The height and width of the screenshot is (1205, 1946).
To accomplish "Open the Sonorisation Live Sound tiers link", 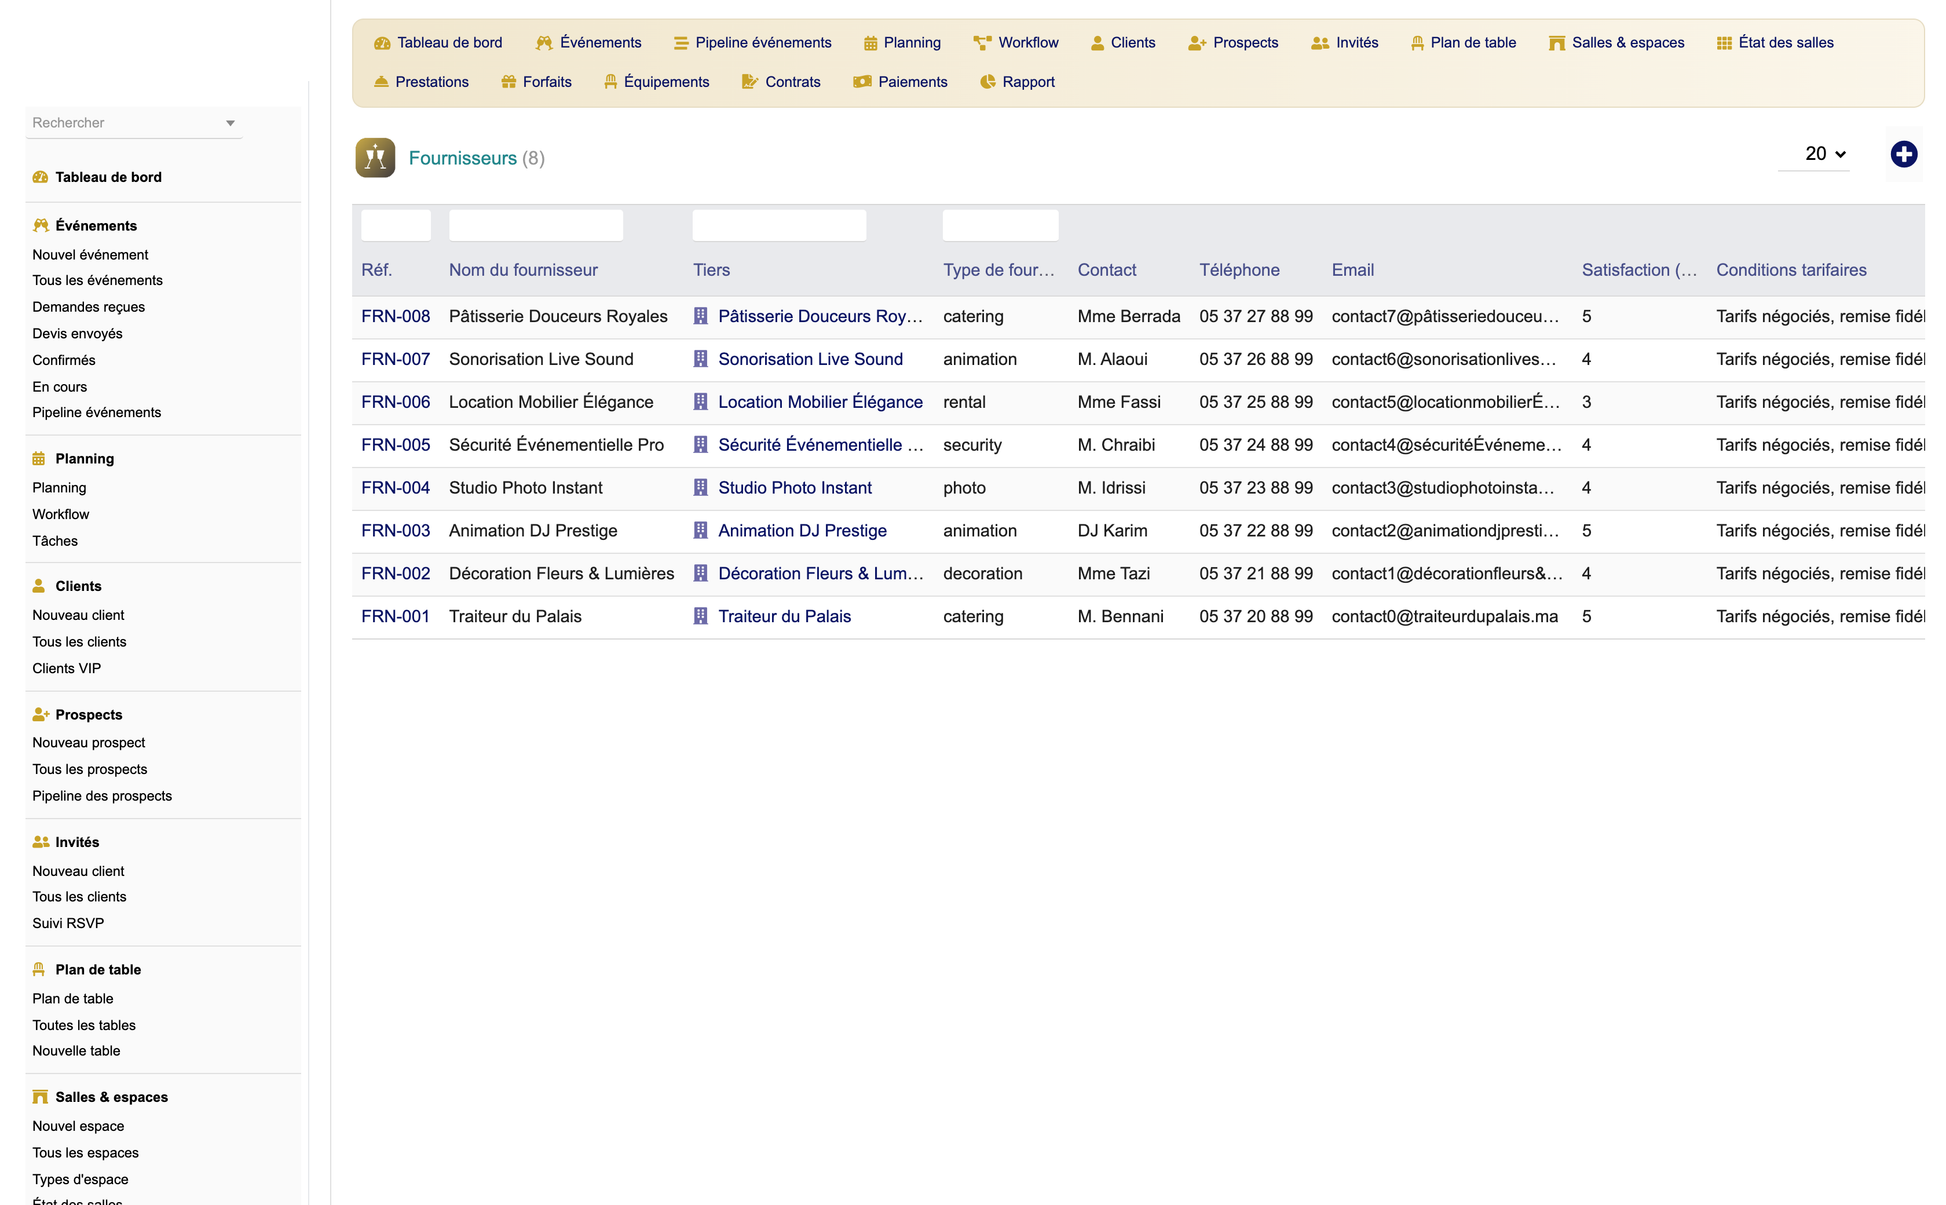I will 810,359.
